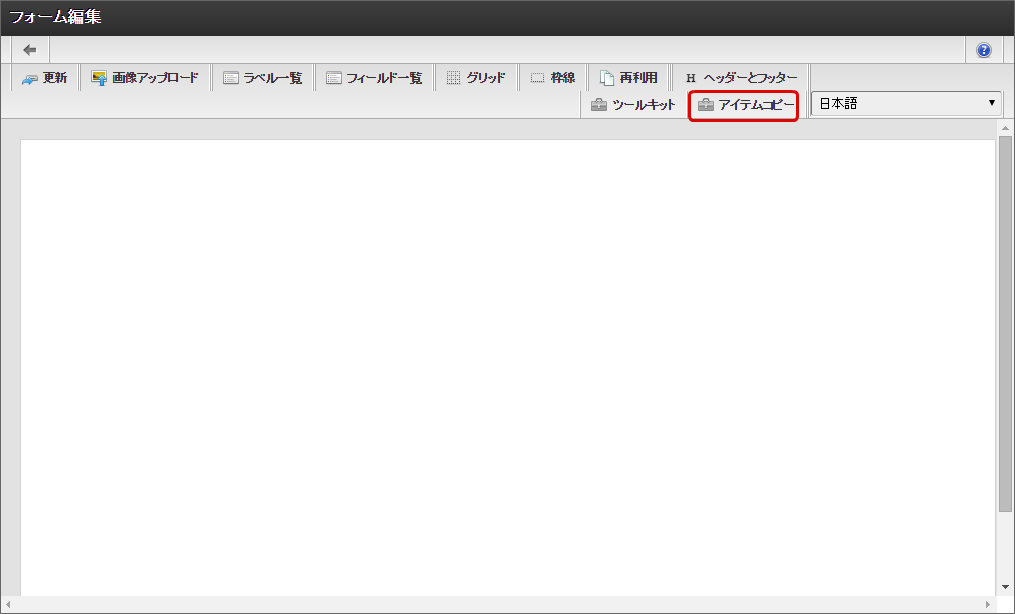
Task: Open the ツールキット toolkit
Action: 634,105
